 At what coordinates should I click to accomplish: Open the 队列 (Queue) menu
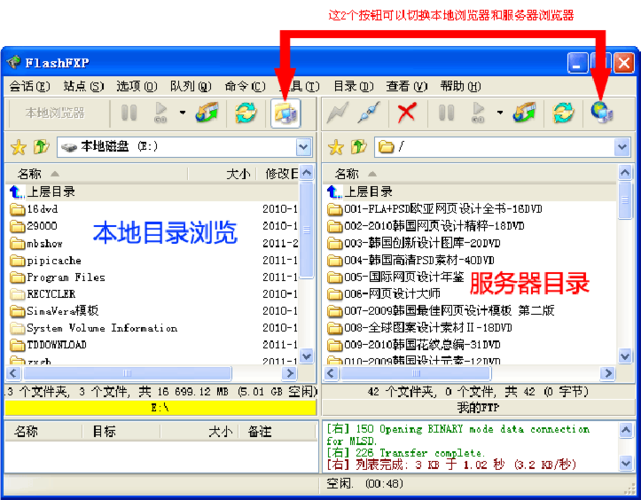coord(182,86)
